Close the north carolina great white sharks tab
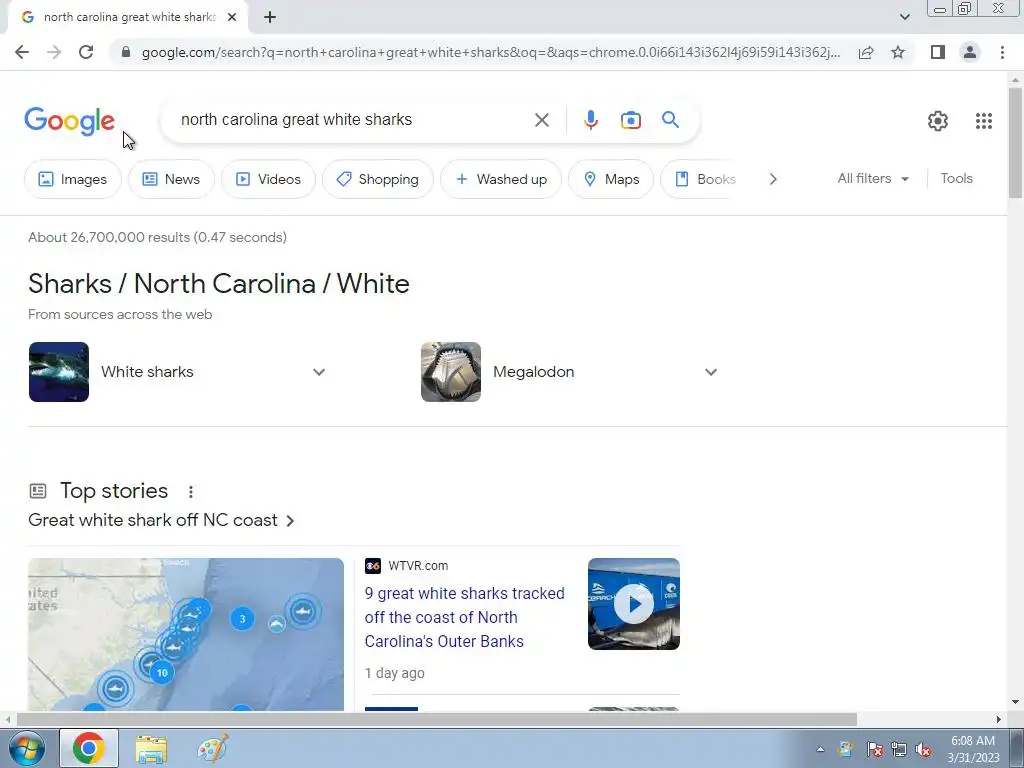 click(x=232, y=17)
